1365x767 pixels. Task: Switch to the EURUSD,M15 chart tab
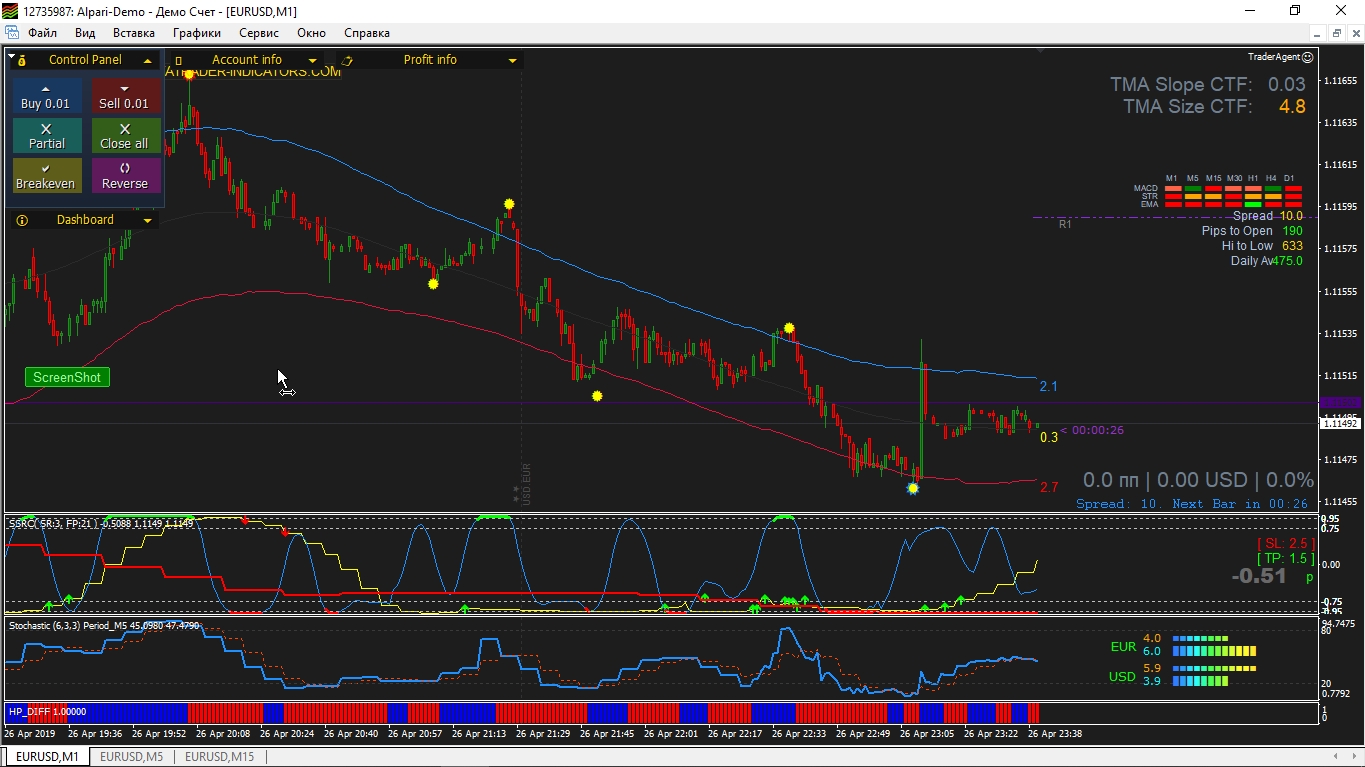pyautogui.click(x=219, y=757)
